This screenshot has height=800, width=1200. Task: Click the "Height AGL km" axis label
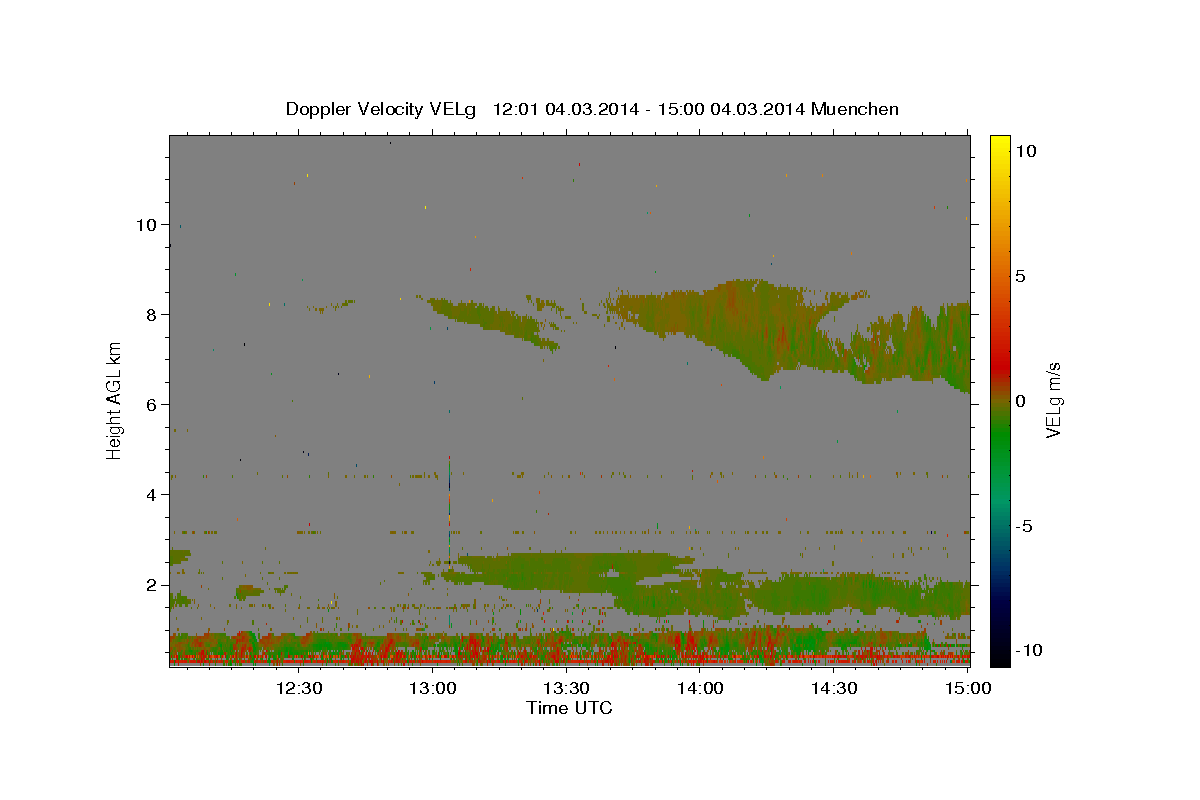(x=115, y=400)
